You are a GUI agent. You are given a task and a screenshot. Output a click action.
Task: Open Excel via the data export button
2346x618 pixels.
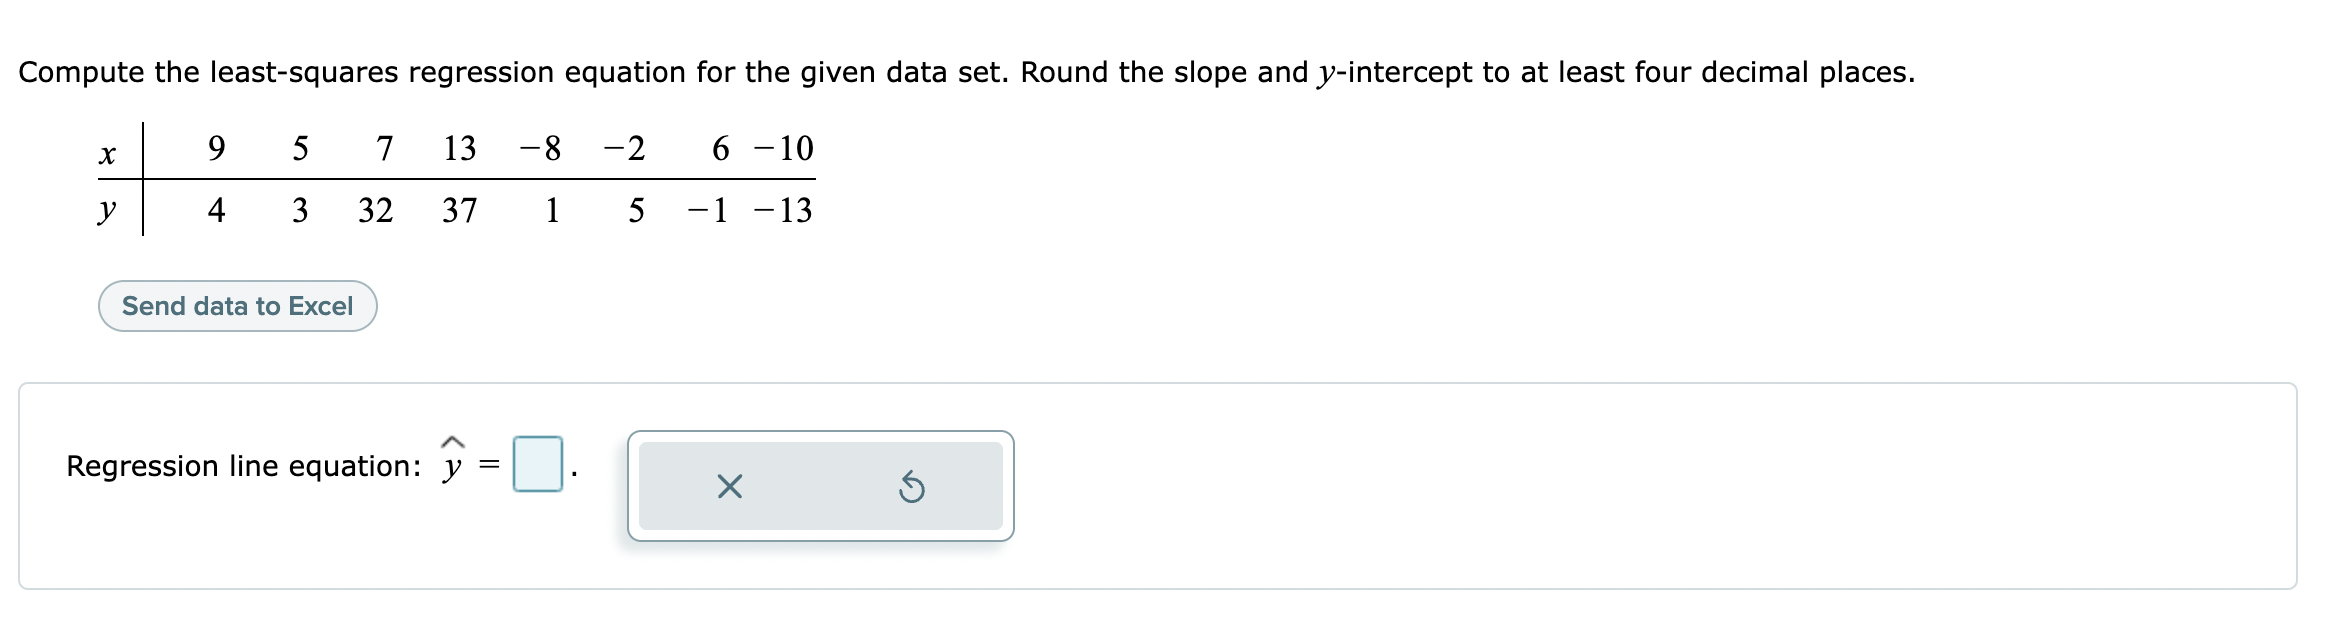(x=237, y=306)
